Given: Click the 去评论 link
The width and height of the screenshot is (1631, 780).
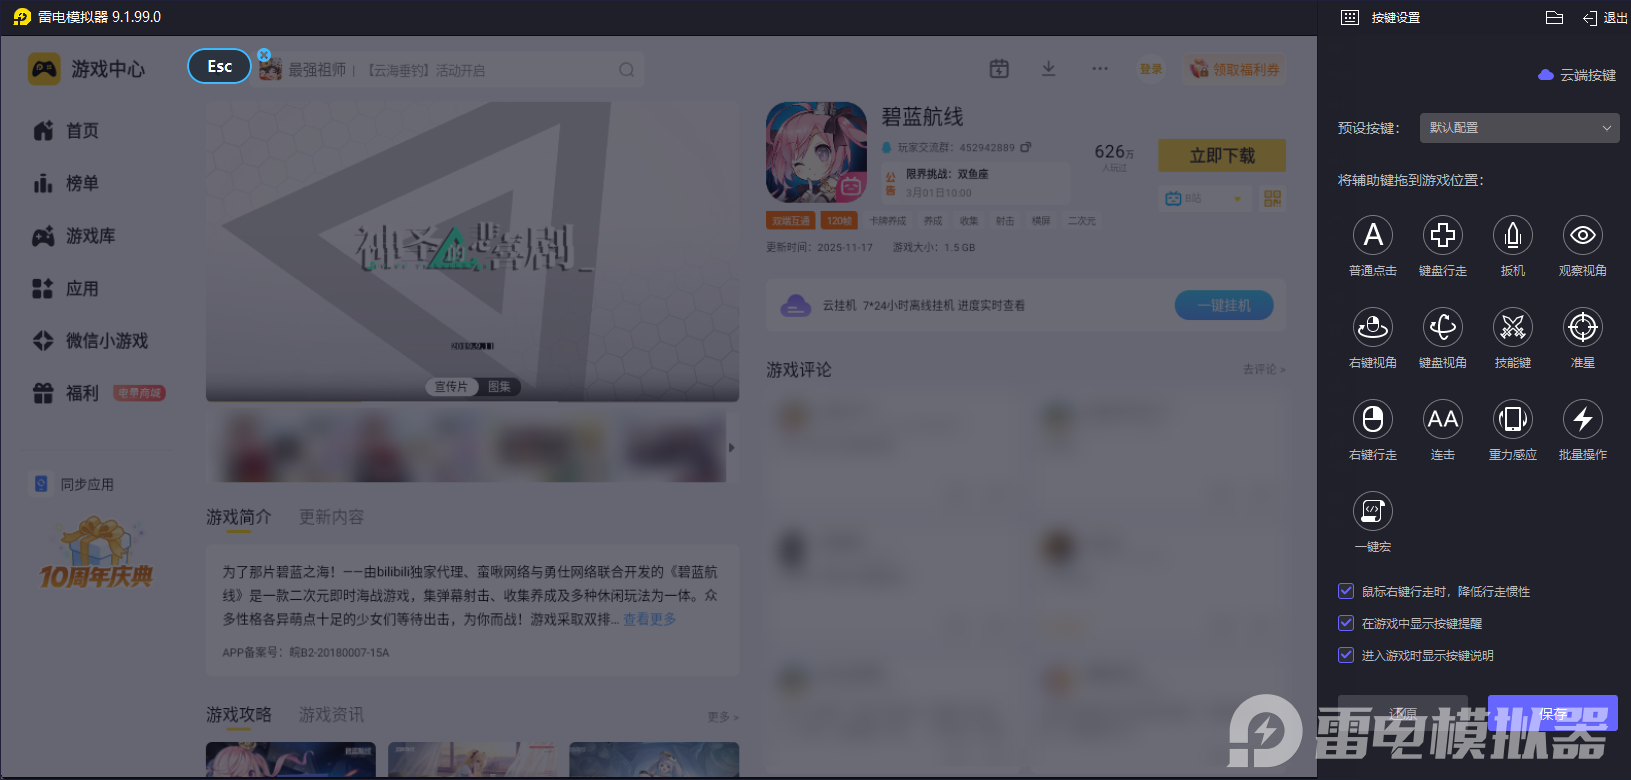Looking at the screenshot, I should click(1264, 369).
